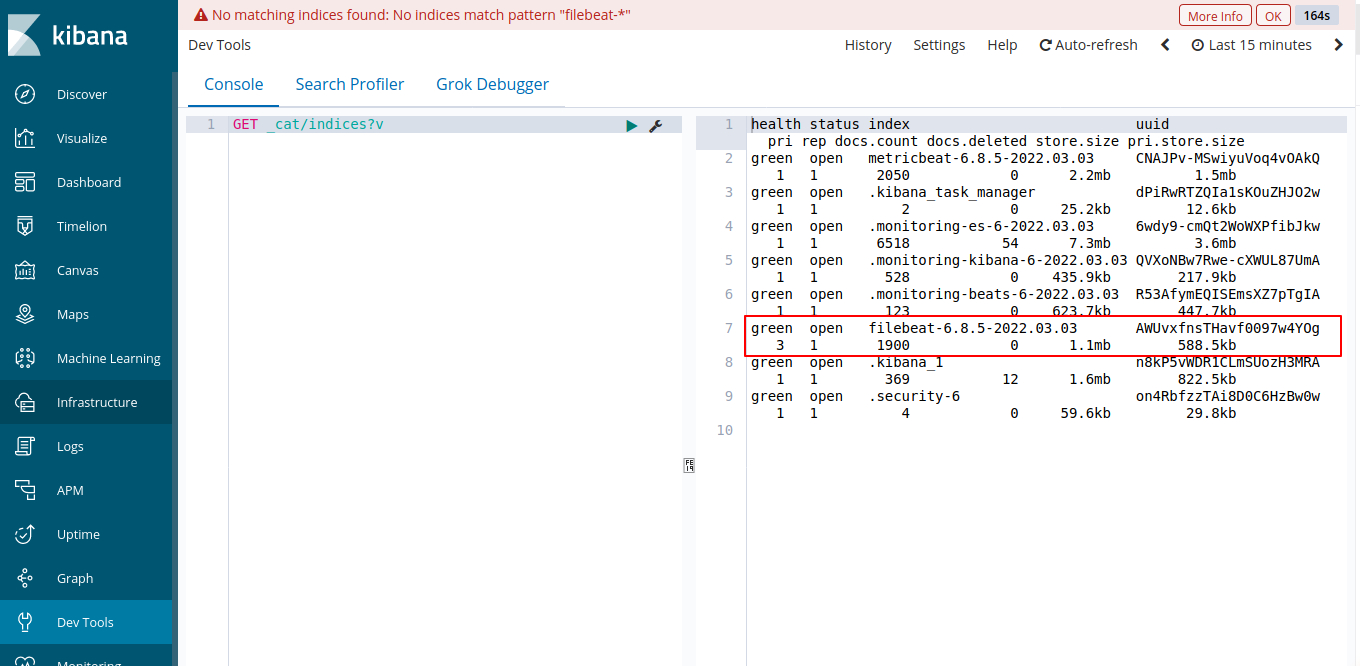The image size is (1360, 666).
Task: Open Canvas icon in sidebar
Action: [26, 270]
